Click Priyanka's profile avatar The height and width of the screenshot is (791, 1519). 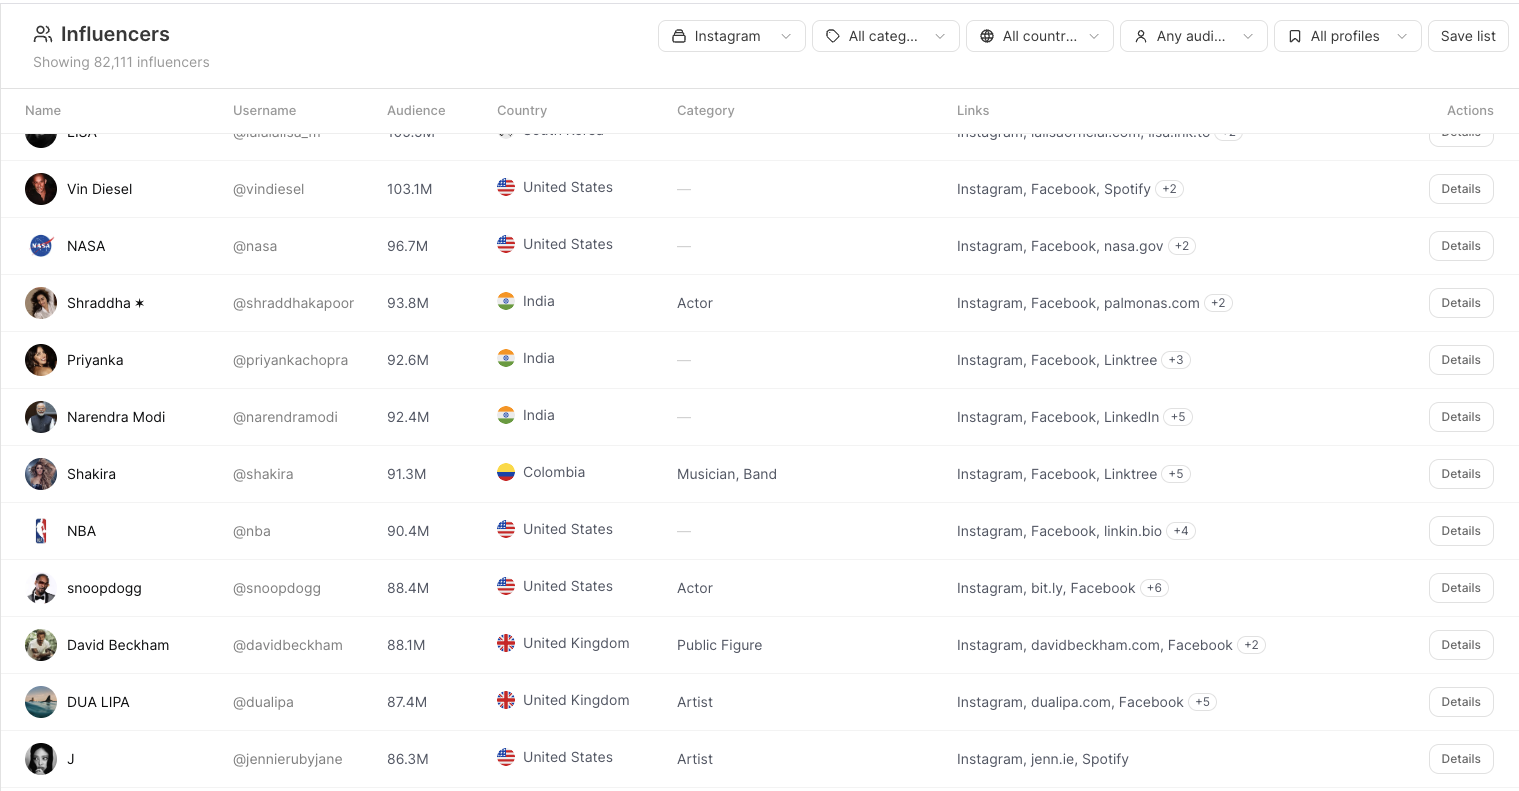point(41,360)
